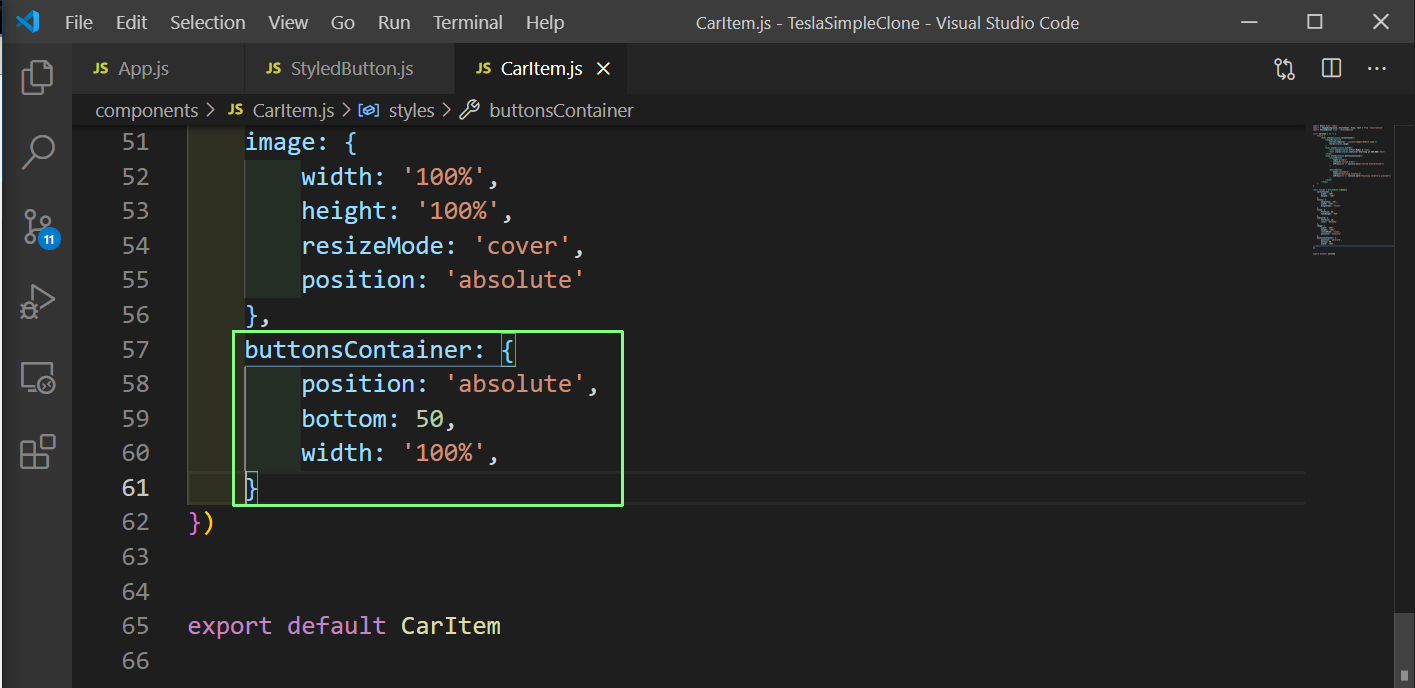Open the Run and Debug view
The width and height of the screenshot is (1415, 688).
(x=37, y=302)
